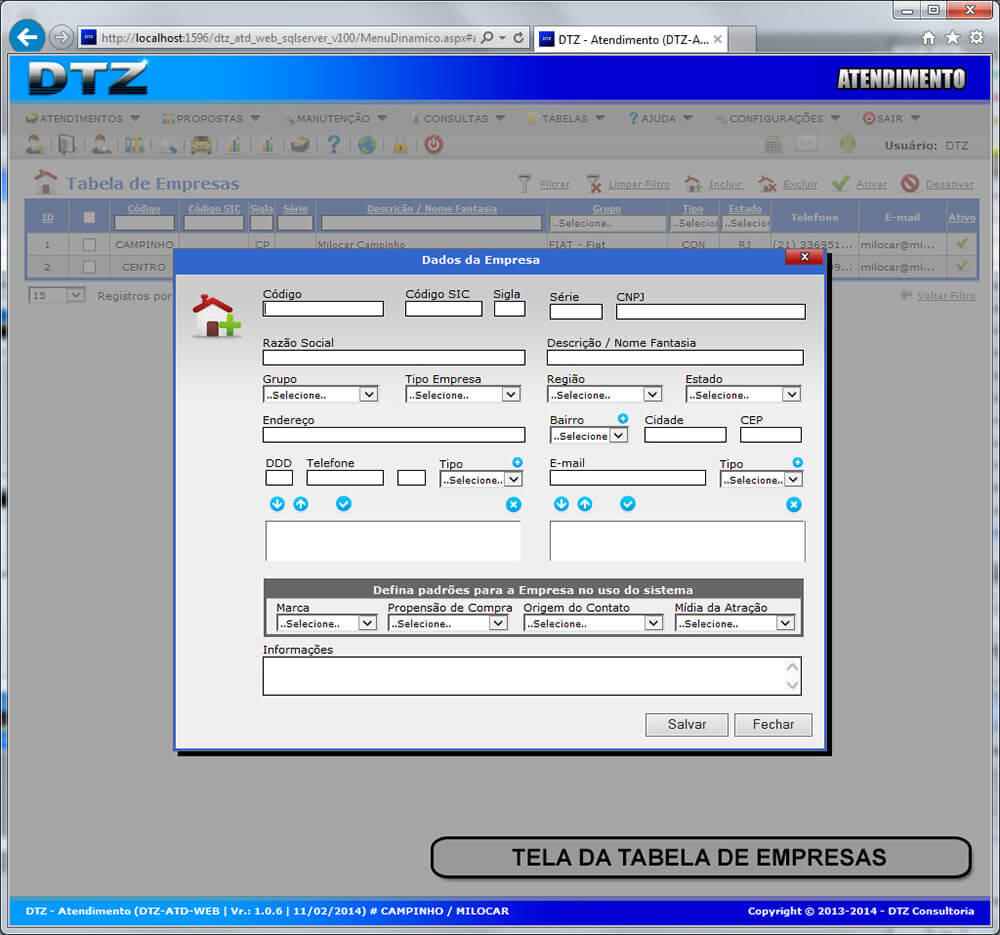The height and width of the screenshot is (935, 1000).
Task: Open the TABELAS menu
Action: (566, 118)
